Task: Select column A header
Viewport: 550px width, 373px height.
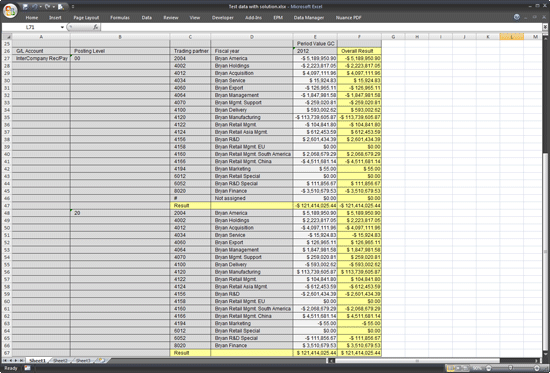Action: coord(41,37)
